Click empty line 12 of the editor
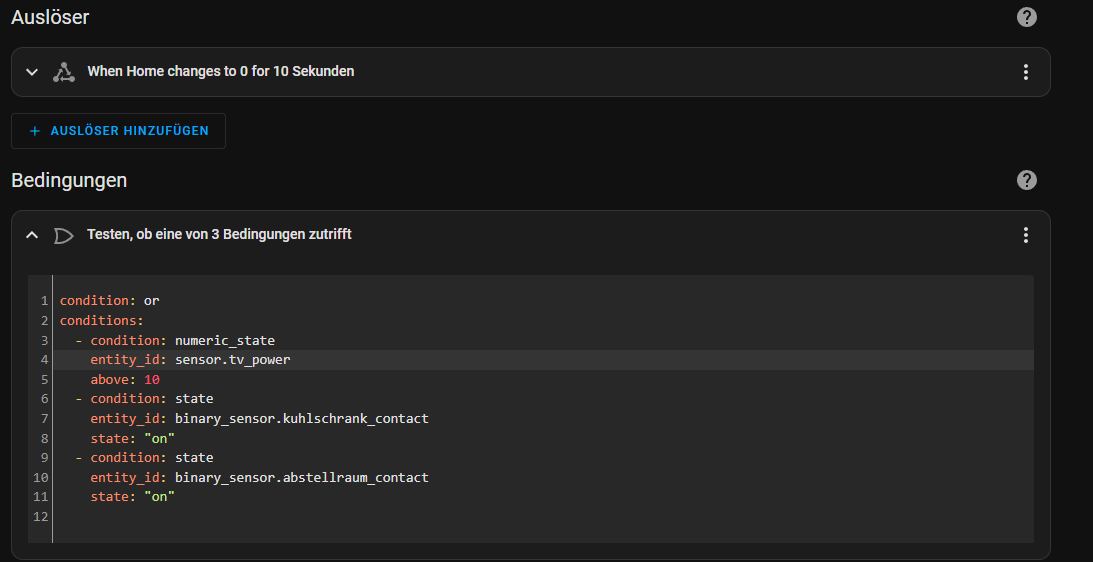The height and width of the screenshot is (562, 1093). (544, 517)
